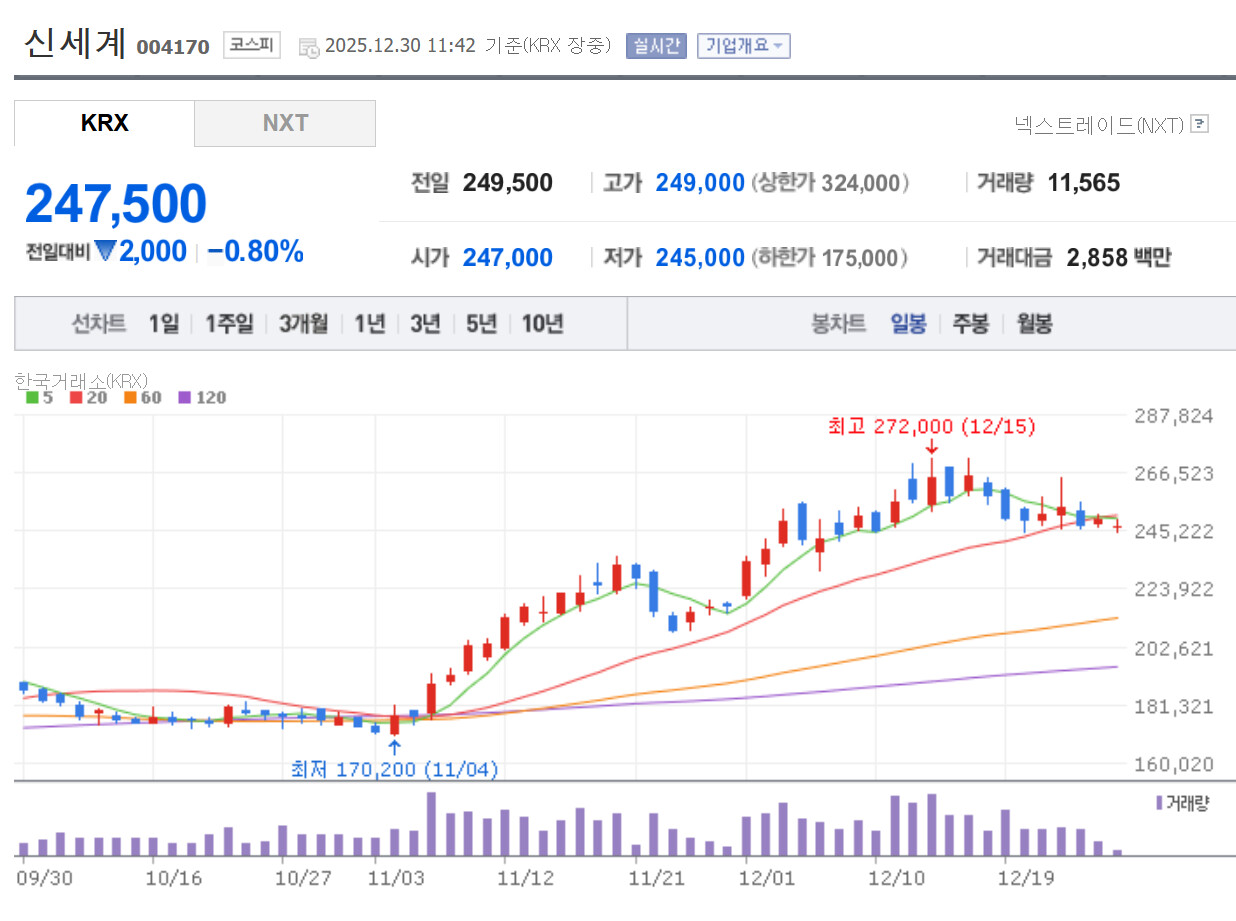This screenshot has height=921, width=1236.
Task: Toggle the 실시간 real-time badge
Action: pos(656,46)
